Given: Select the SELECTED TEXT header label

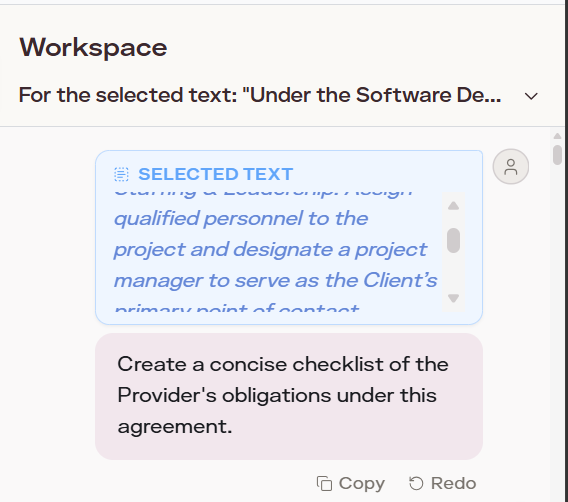Looking at the screenshot, I should click(x=216, y=174).
